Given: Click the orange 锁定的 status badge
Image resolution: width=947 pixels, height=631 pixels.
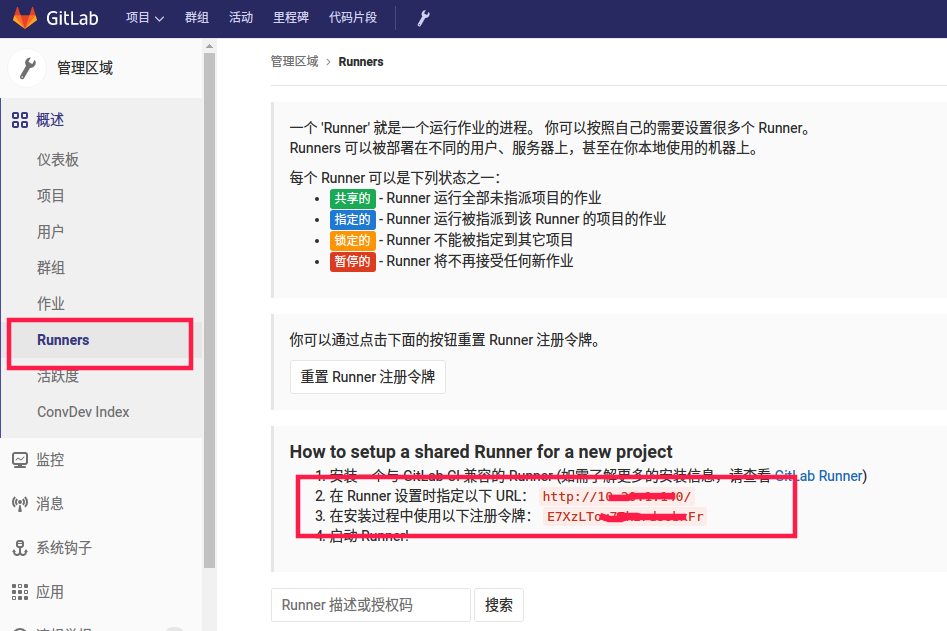Looking at the screenshot, I should [353, 241].
